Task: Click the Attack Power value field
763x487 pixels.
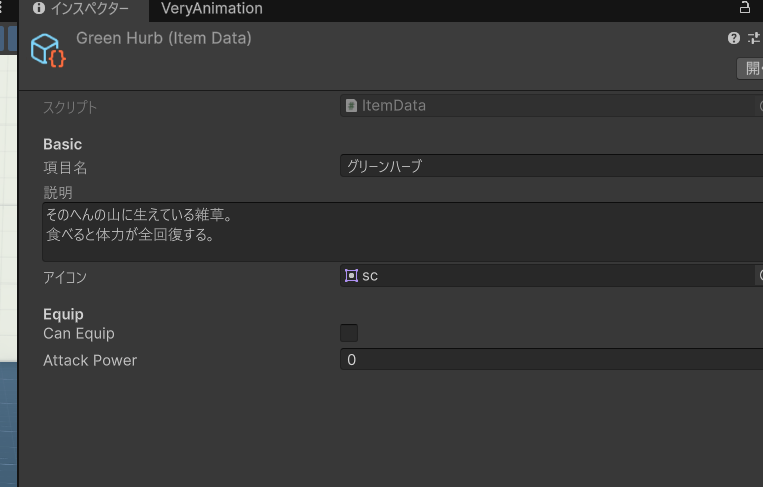Action: [x=551, y=360]
